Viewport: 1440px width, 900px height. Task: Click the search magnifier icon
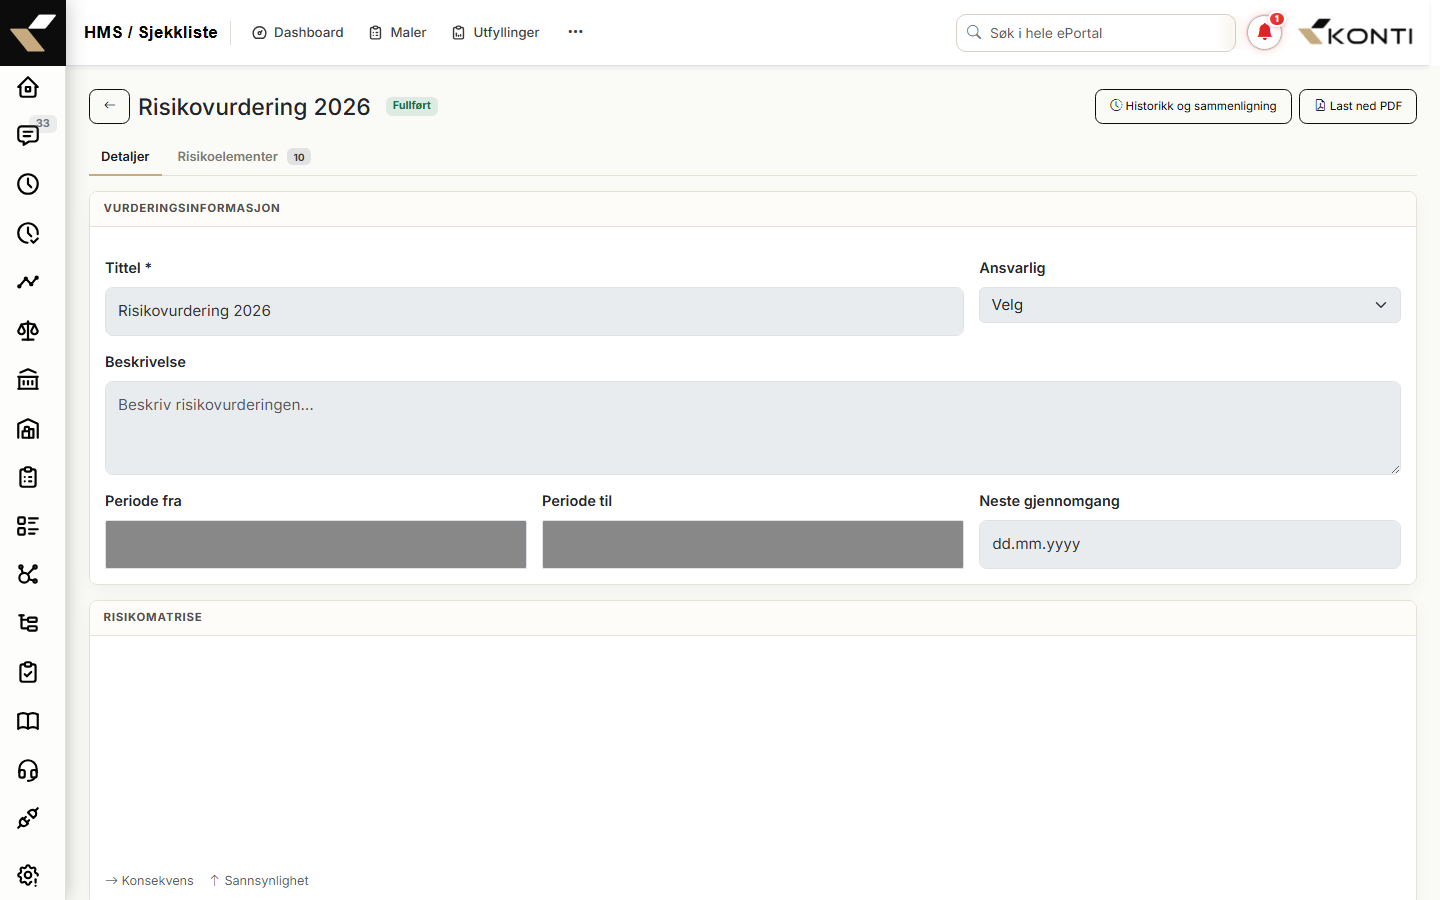click(x=974, y=33)
